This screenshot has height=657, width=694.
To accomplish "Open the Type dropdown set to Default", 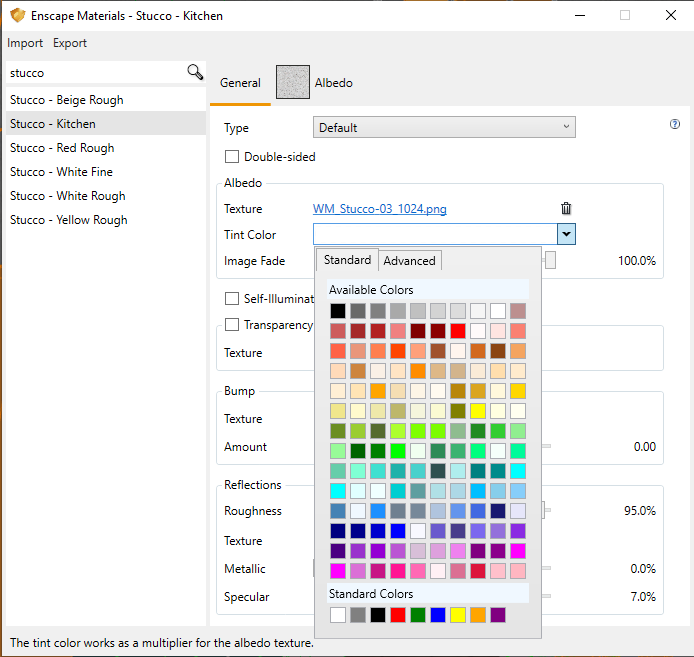I will tap(444, 128).
